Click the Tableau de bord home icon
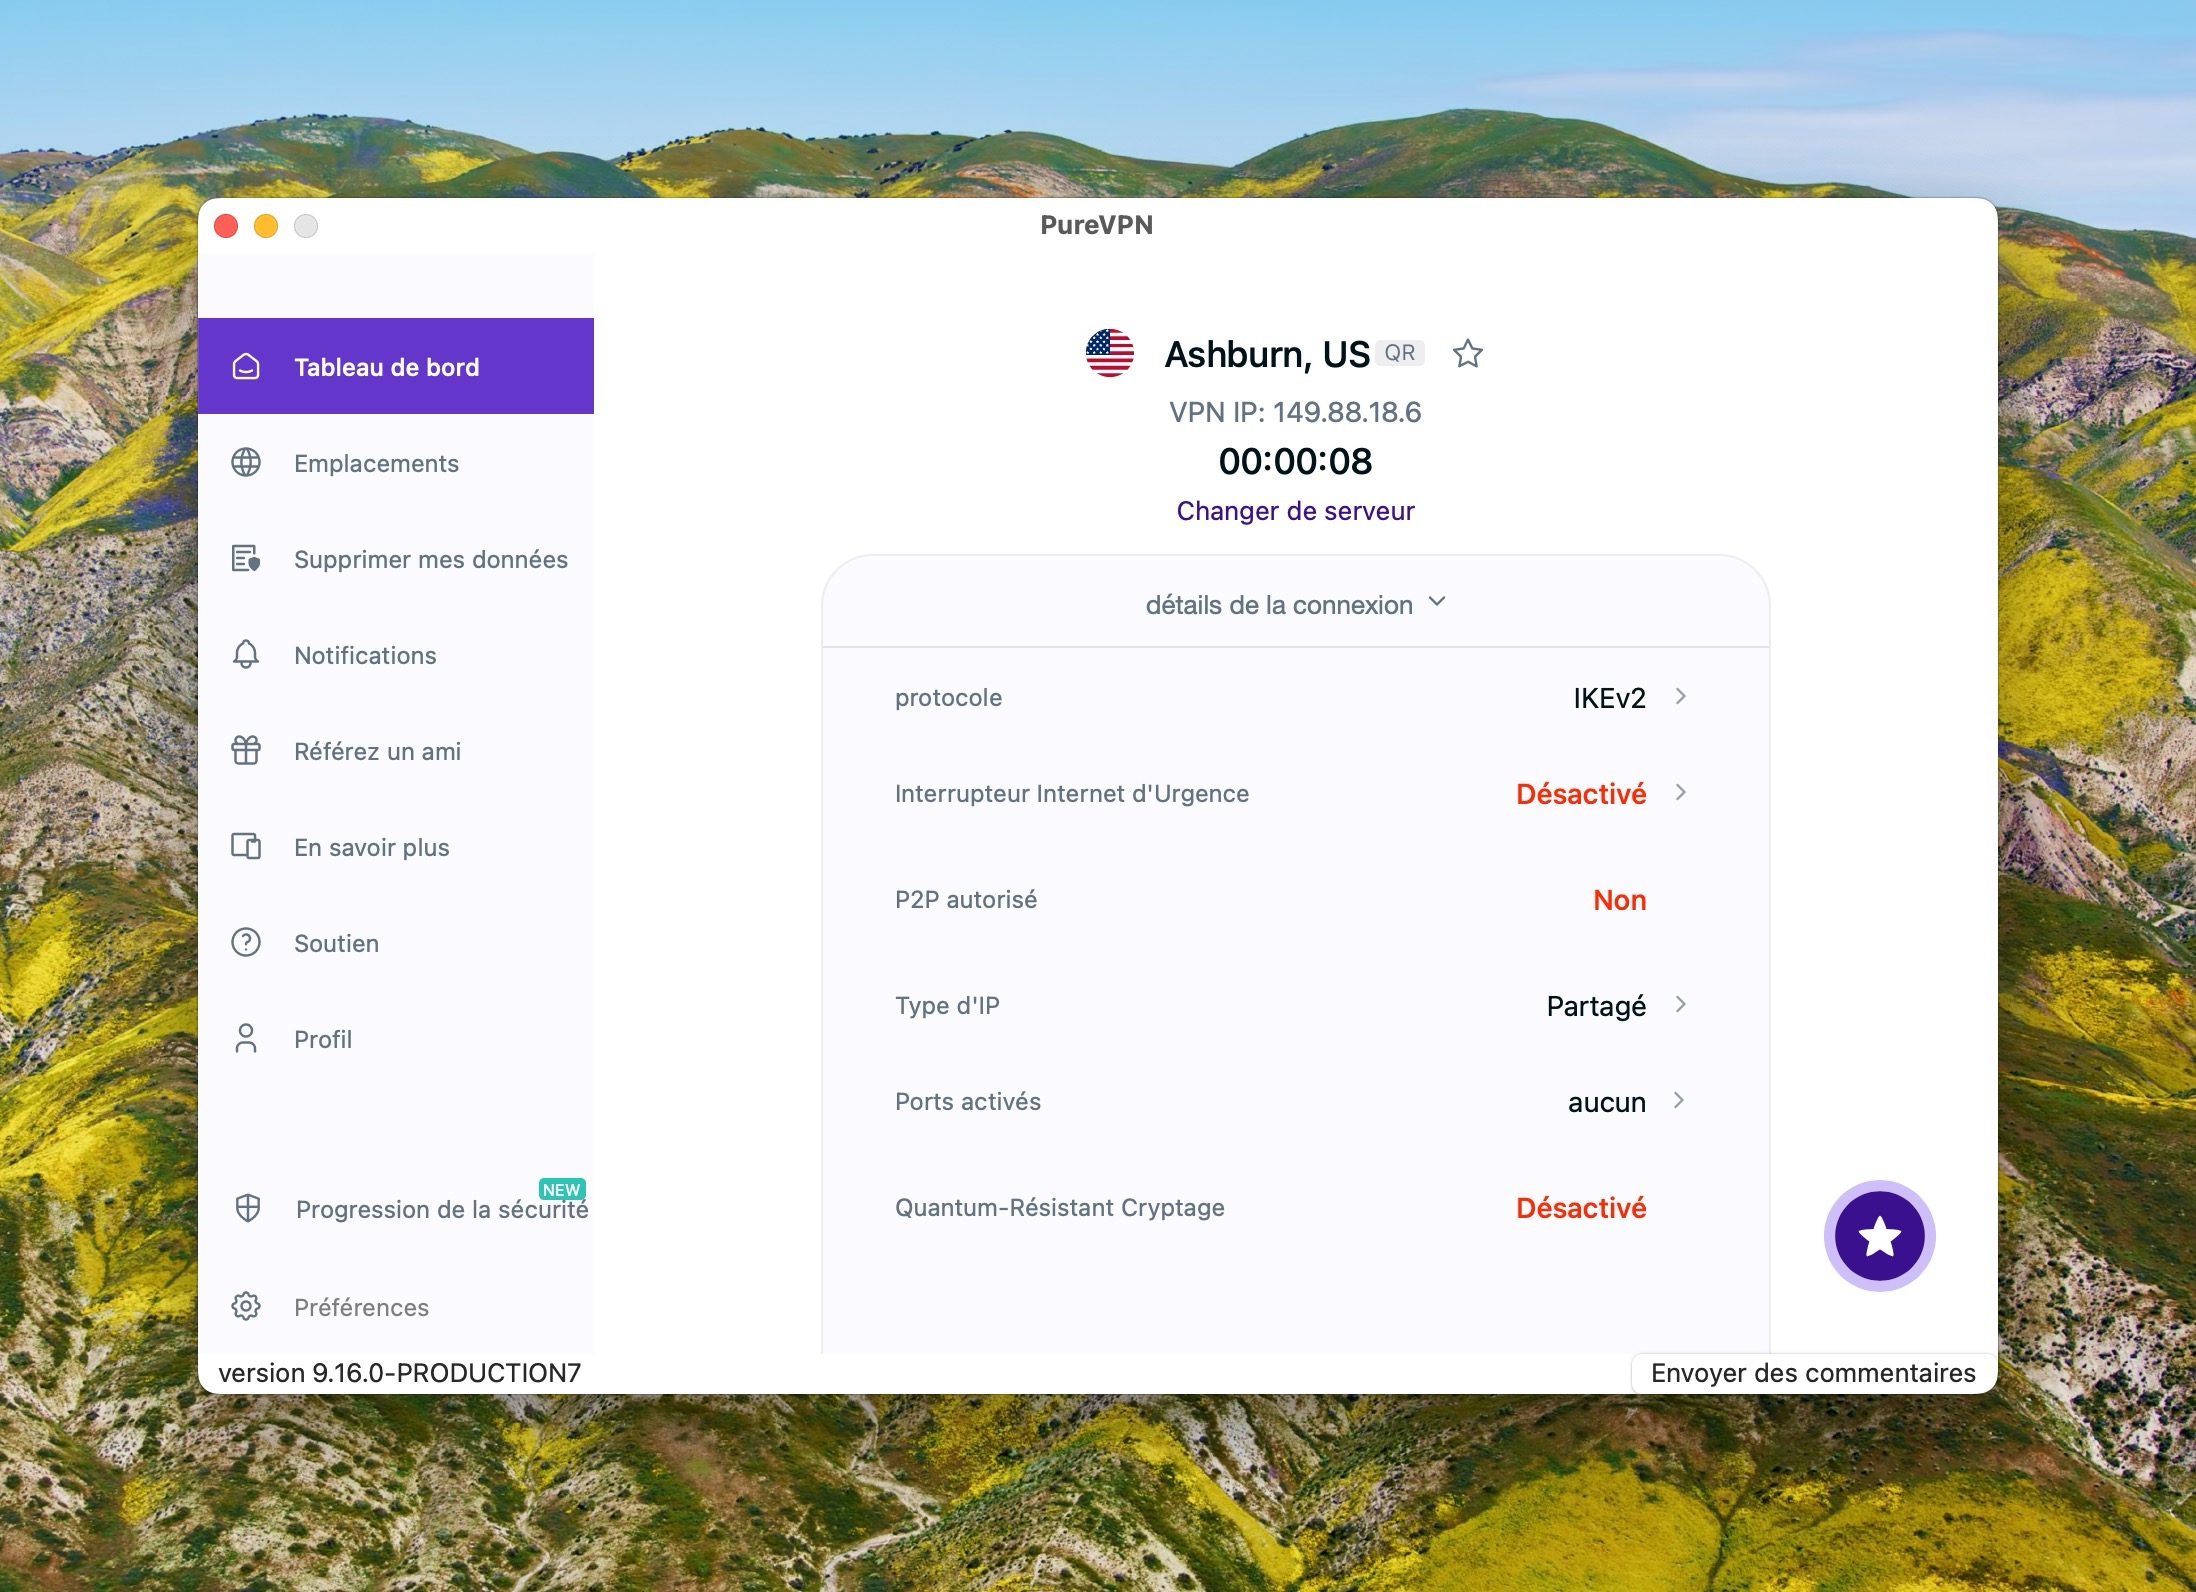Viewport: 2196px width, 1592px height. tap(246, 367)
